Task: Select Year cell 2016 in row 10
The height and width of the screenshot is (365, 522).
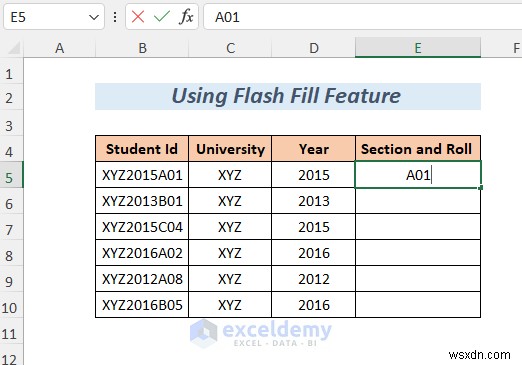Action: click(x=314, y=305)
